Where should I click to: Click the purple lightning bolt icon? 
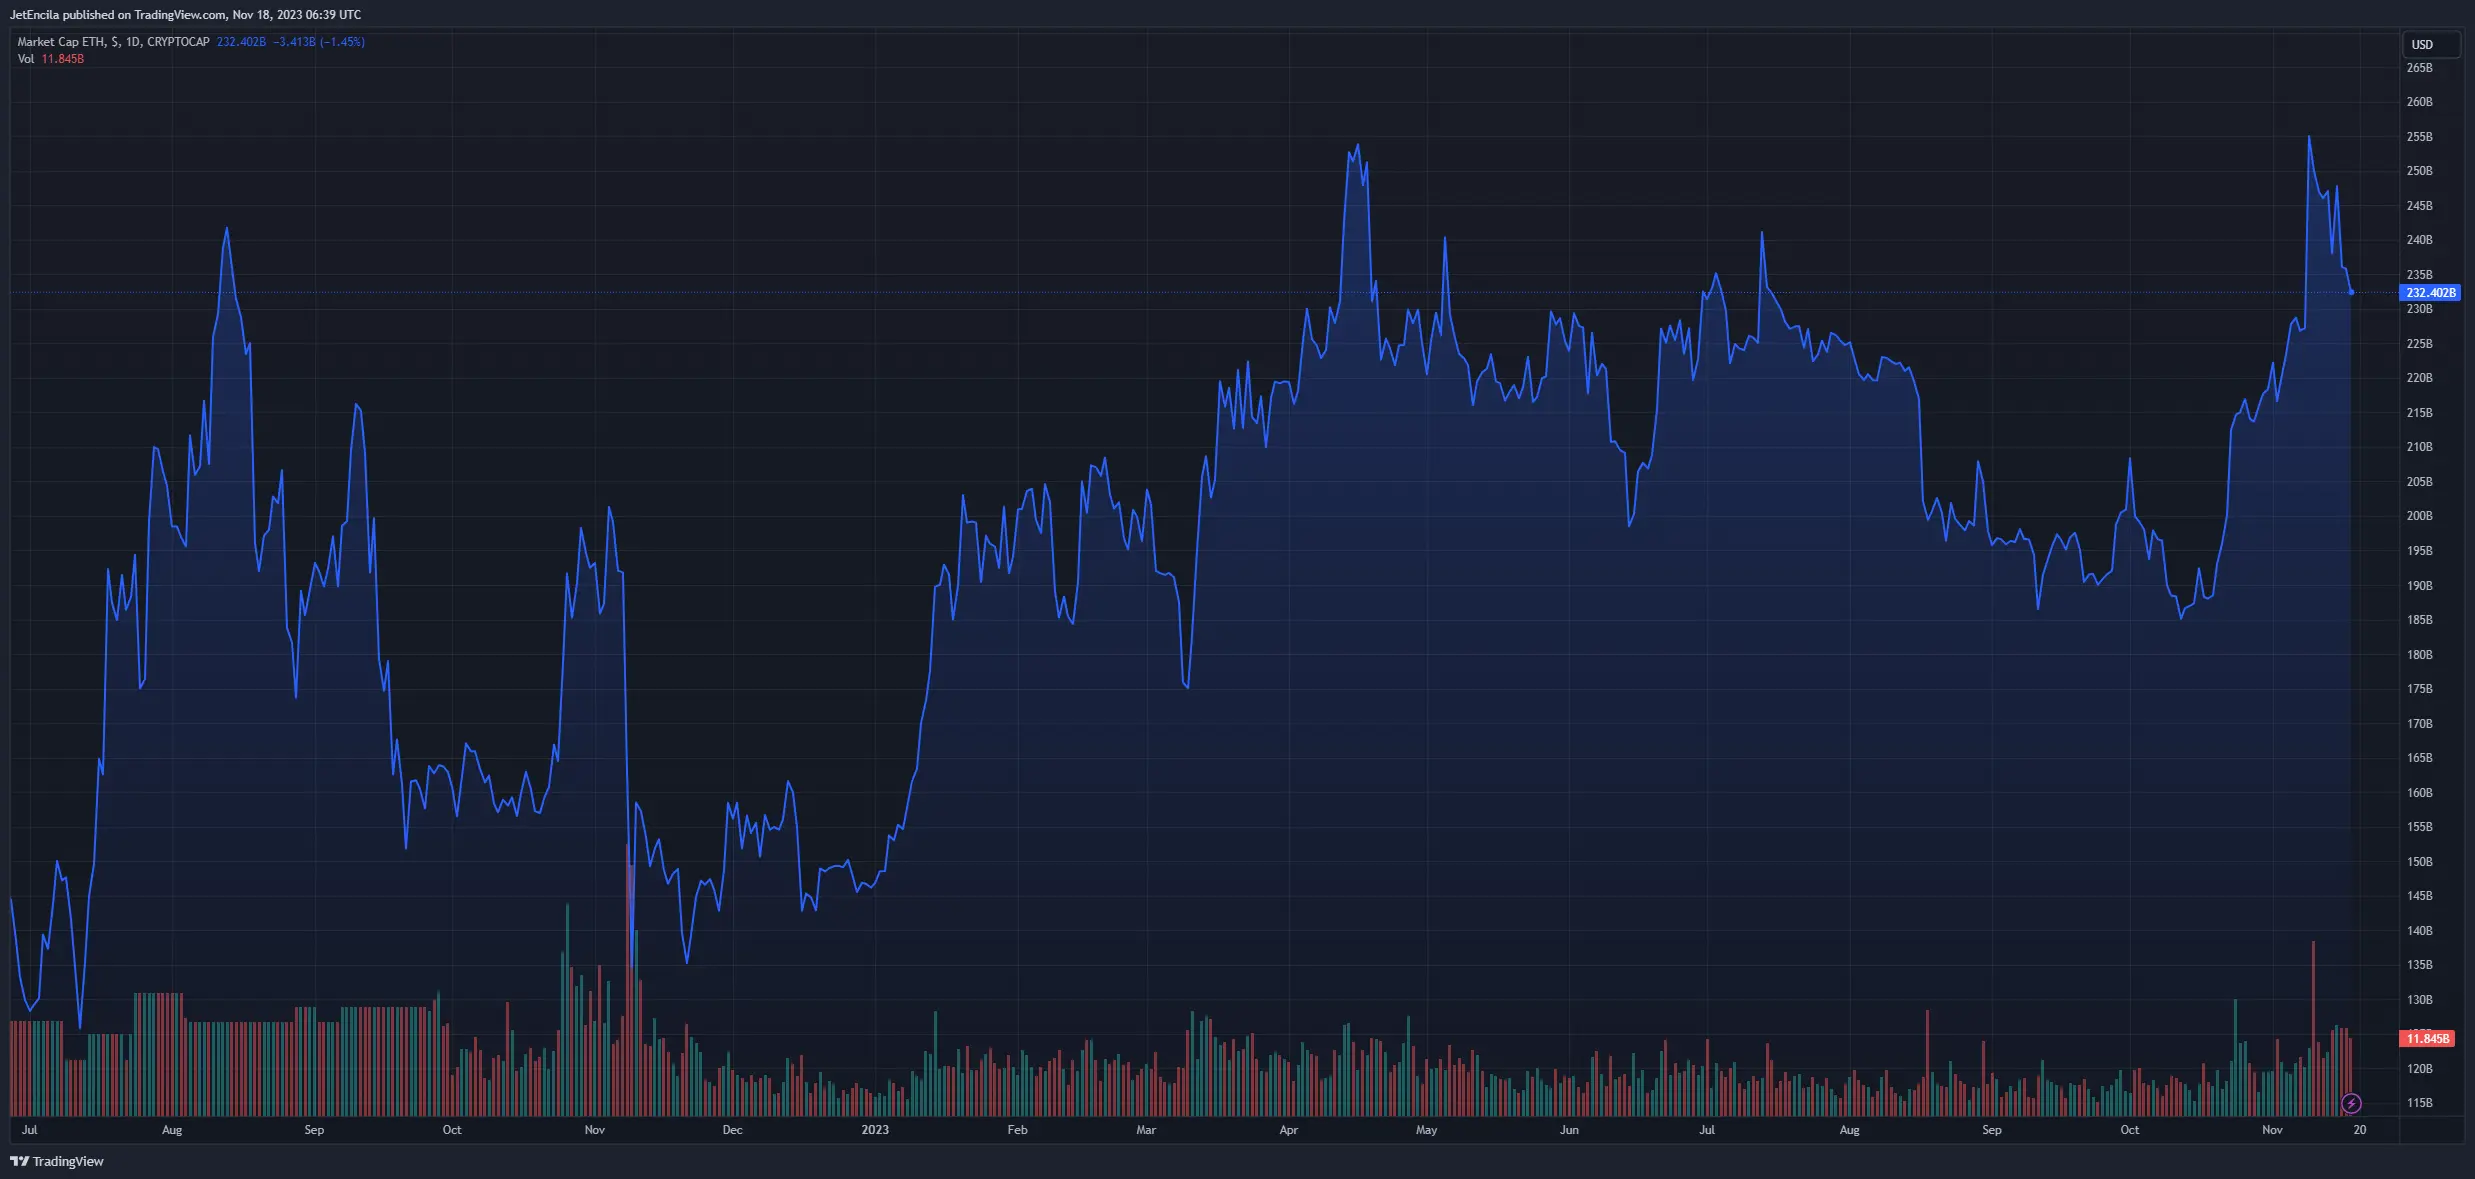2351,1104
